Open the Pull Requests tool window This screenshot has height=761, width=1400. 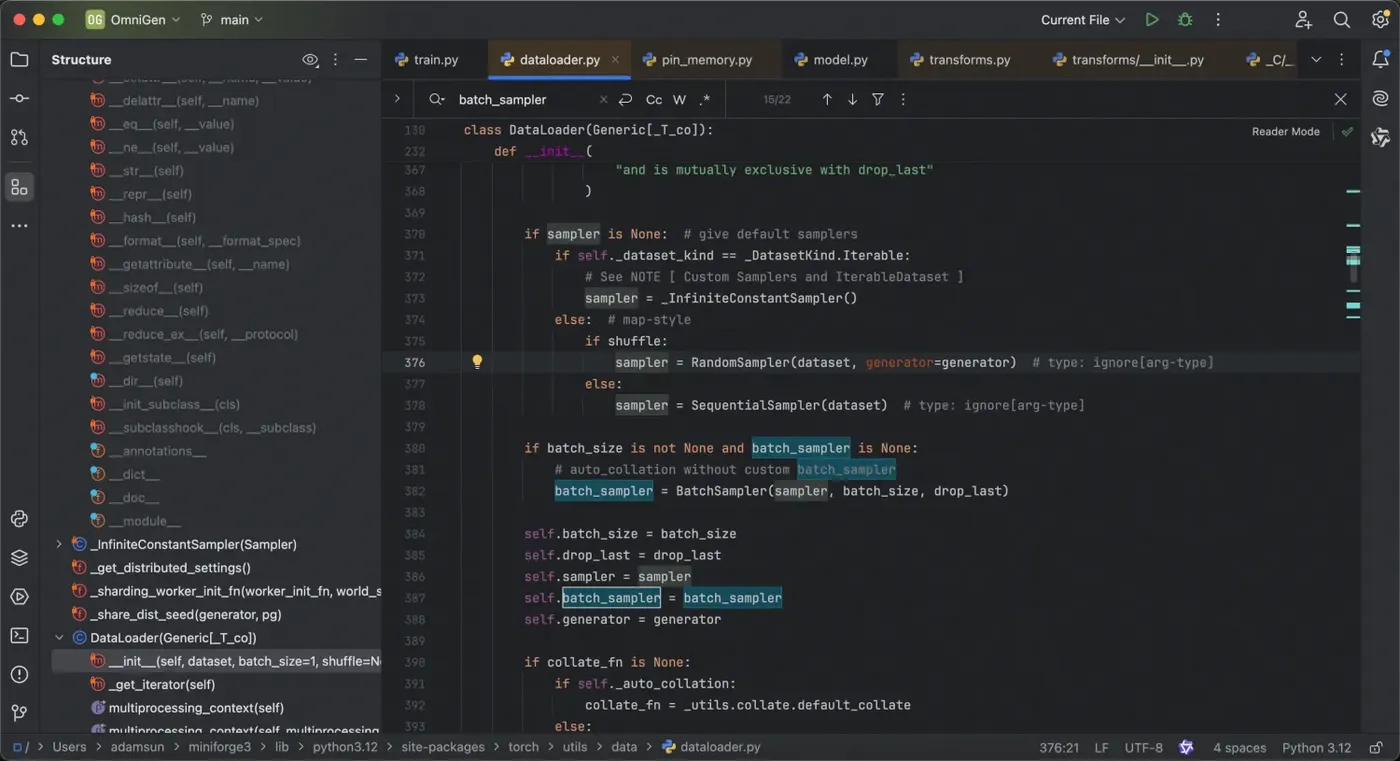(x=19, y=137)
